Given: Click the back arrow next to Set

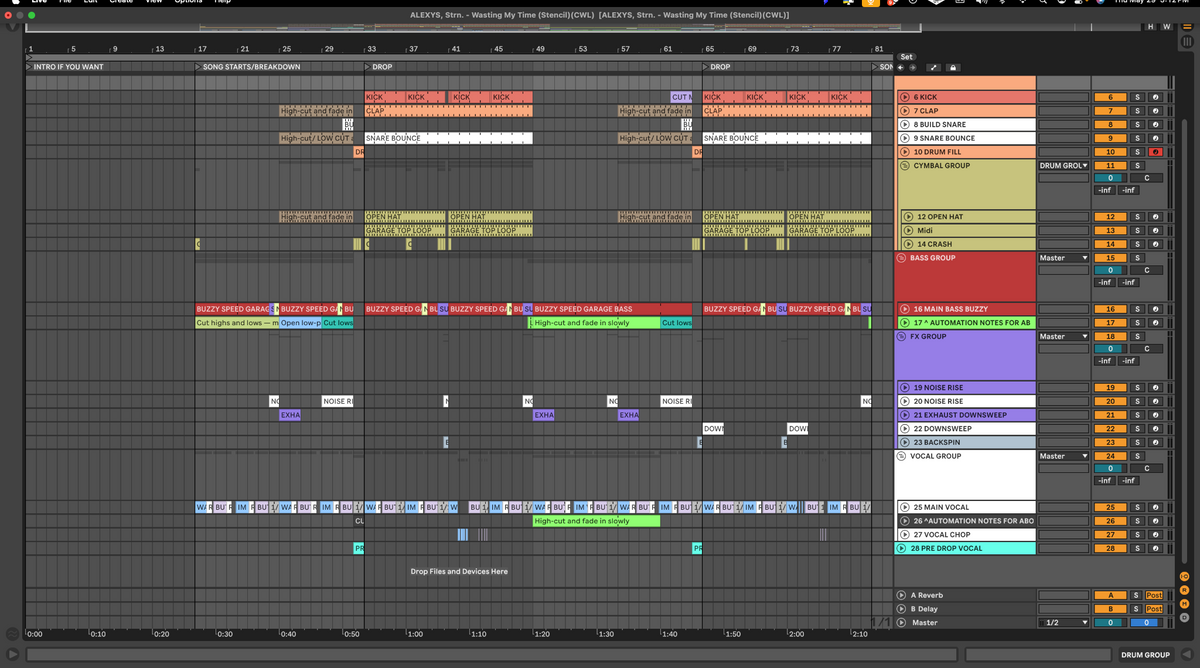Looking at the screenshot, I should (x=900, y=67).
